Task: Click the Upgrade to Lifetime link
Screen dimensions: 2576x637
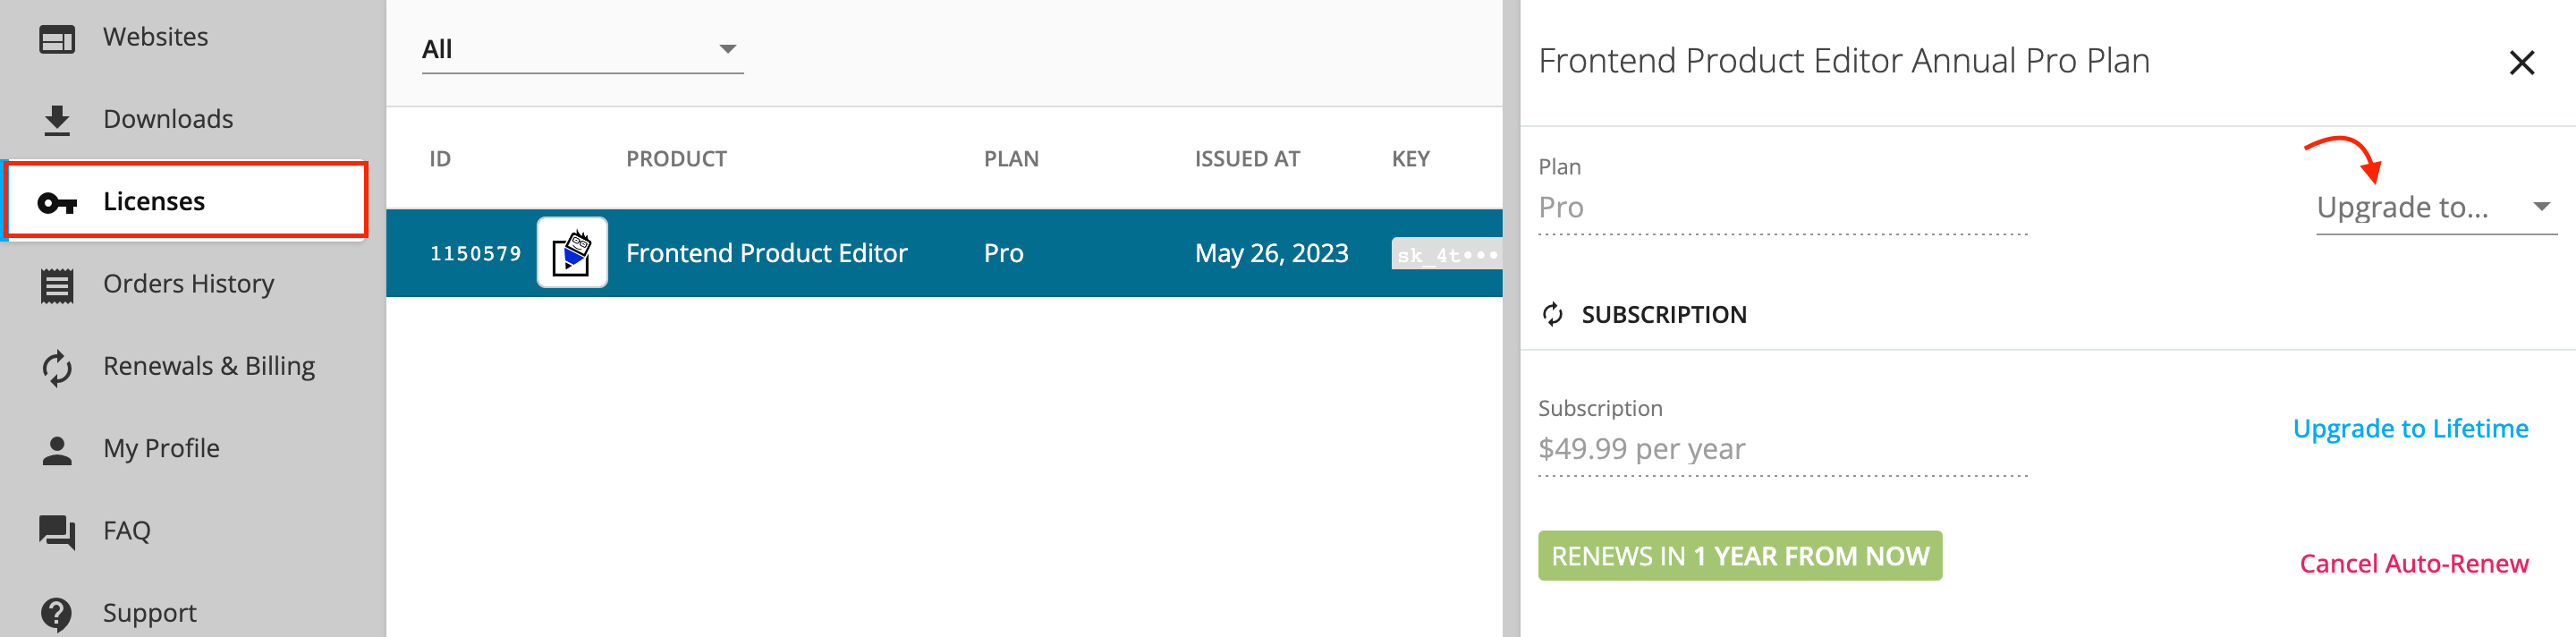Action: click(2410, 428)
